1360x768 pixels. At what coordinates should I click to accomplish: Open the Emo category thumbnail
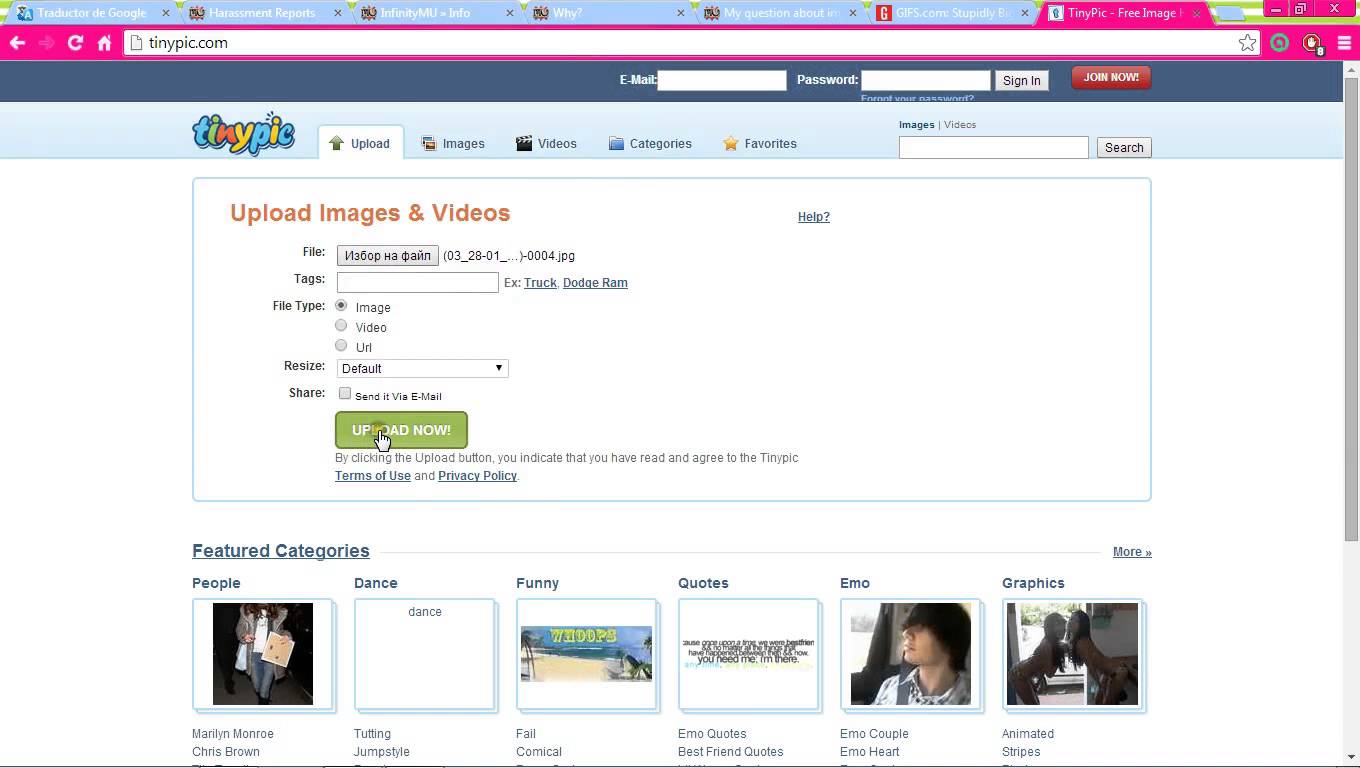[x=911, y=654]
